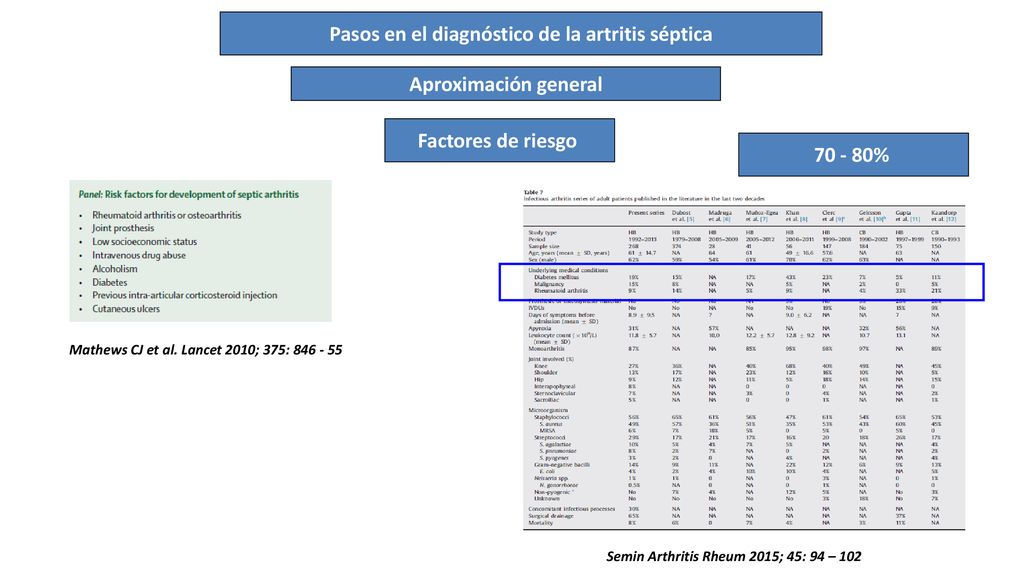Click 'Rheumatoid arthritis' table row label

click(x=560, y=291)
